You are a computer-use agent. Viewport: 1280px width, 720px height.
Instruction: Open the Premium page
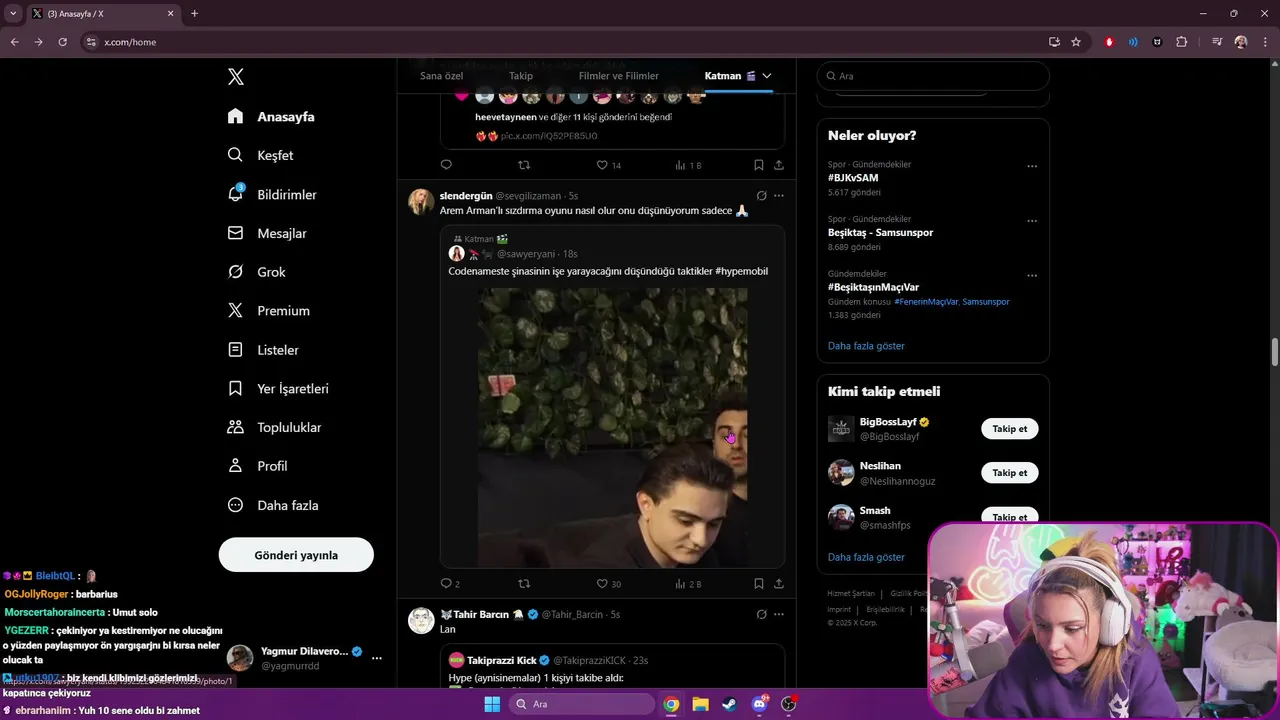[x=268, y=311]
